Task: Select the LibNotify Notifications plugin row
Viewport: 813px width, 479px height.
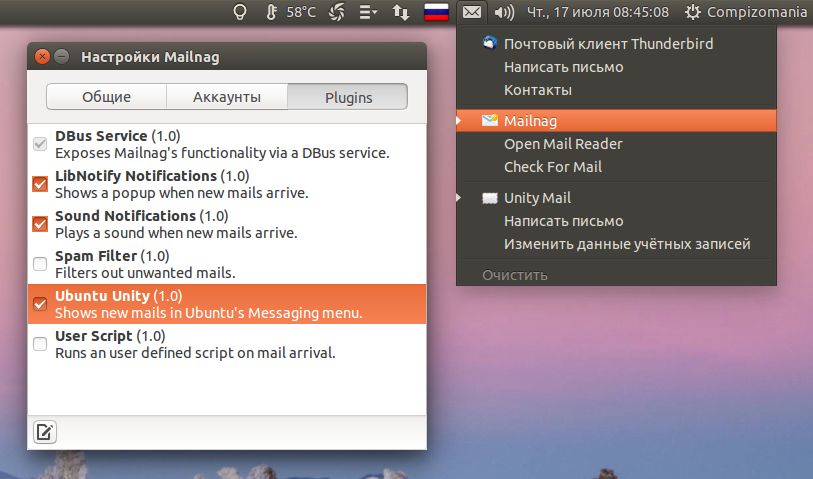Action: [227, 184]
